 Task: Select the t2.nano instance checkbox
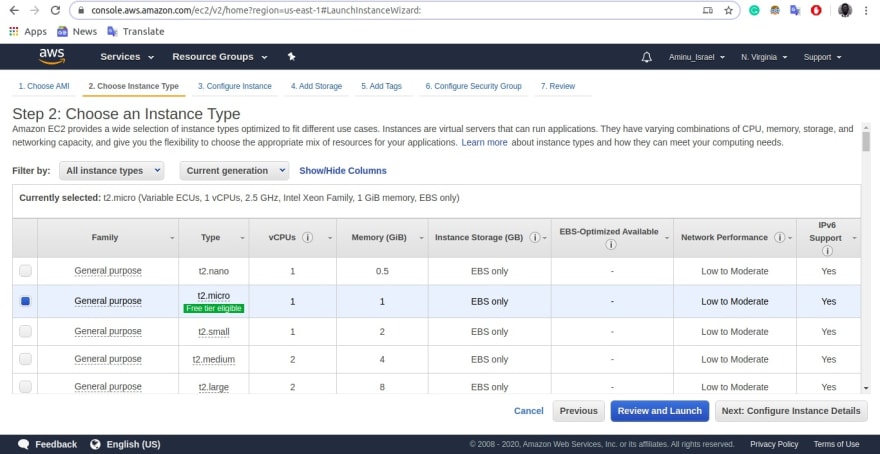(x=25, y=271)
